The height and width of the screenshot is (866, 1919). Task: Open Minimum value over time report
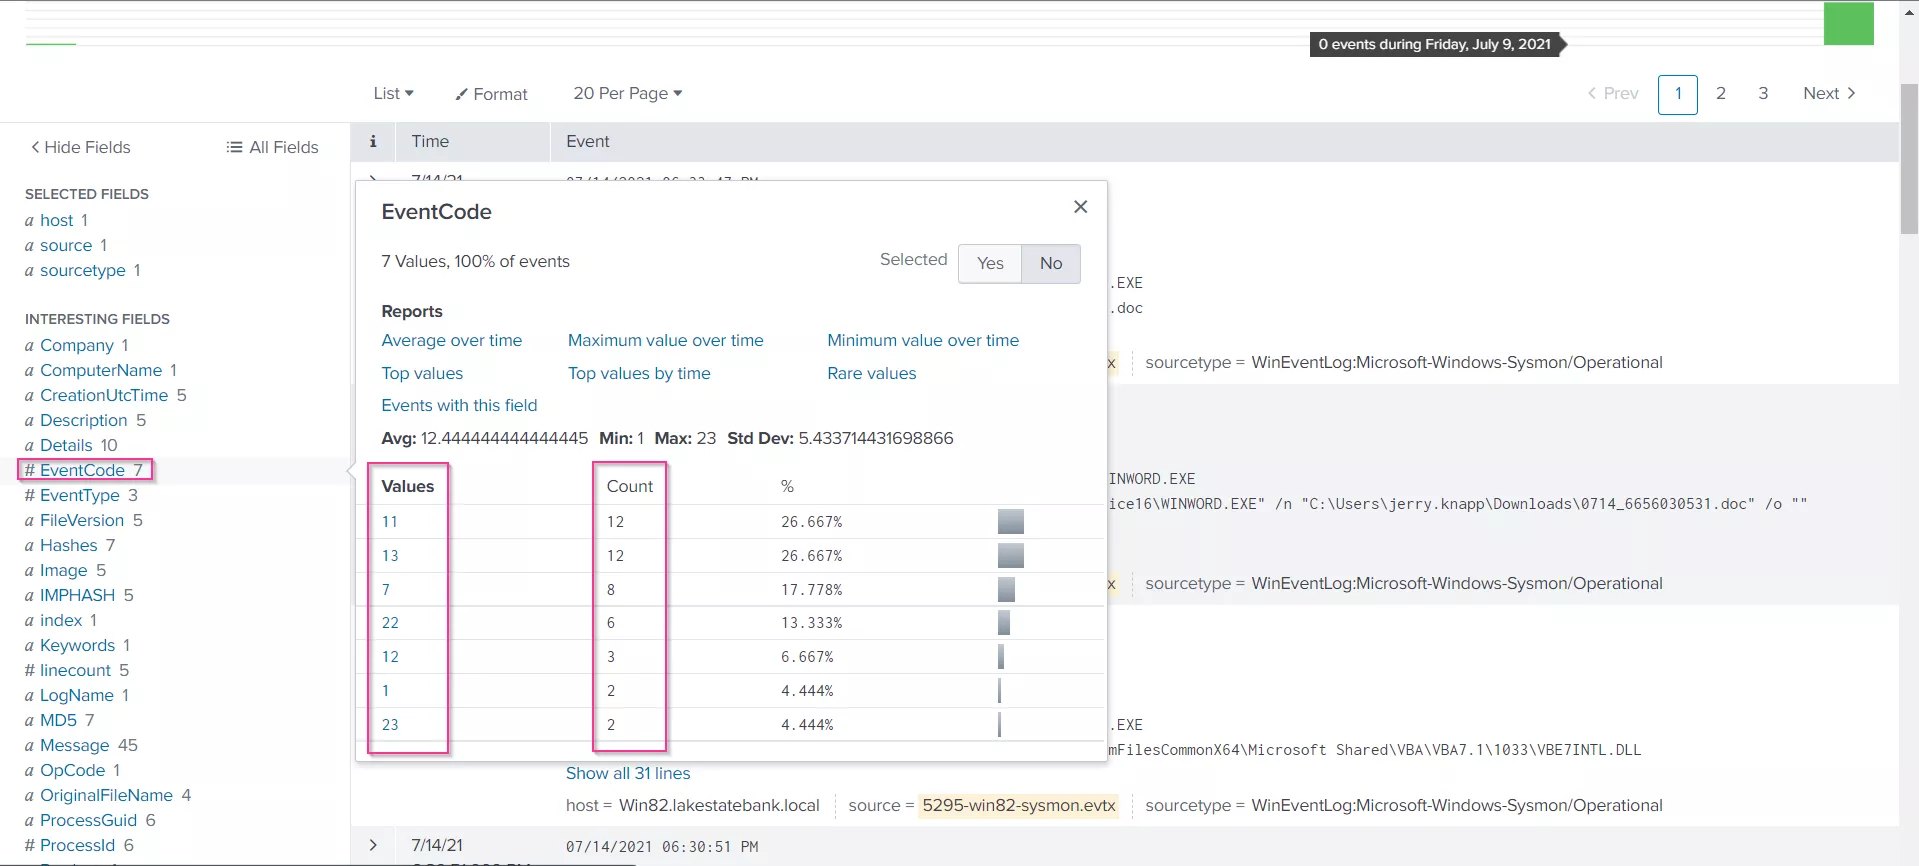point(923,340)
